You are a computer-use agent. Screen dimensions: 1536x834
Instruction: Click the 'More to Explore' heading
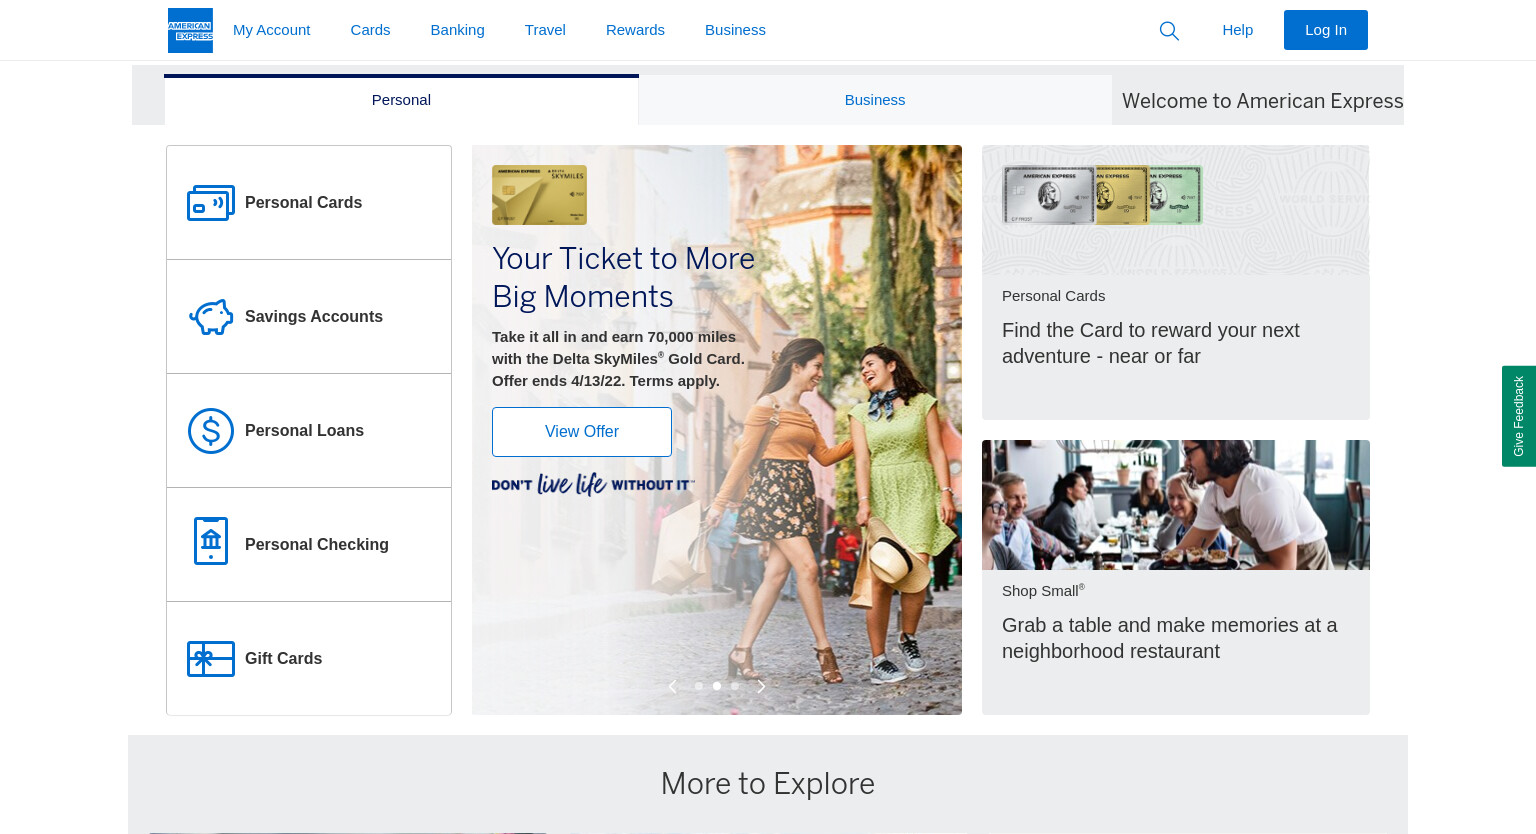(768, 784)
